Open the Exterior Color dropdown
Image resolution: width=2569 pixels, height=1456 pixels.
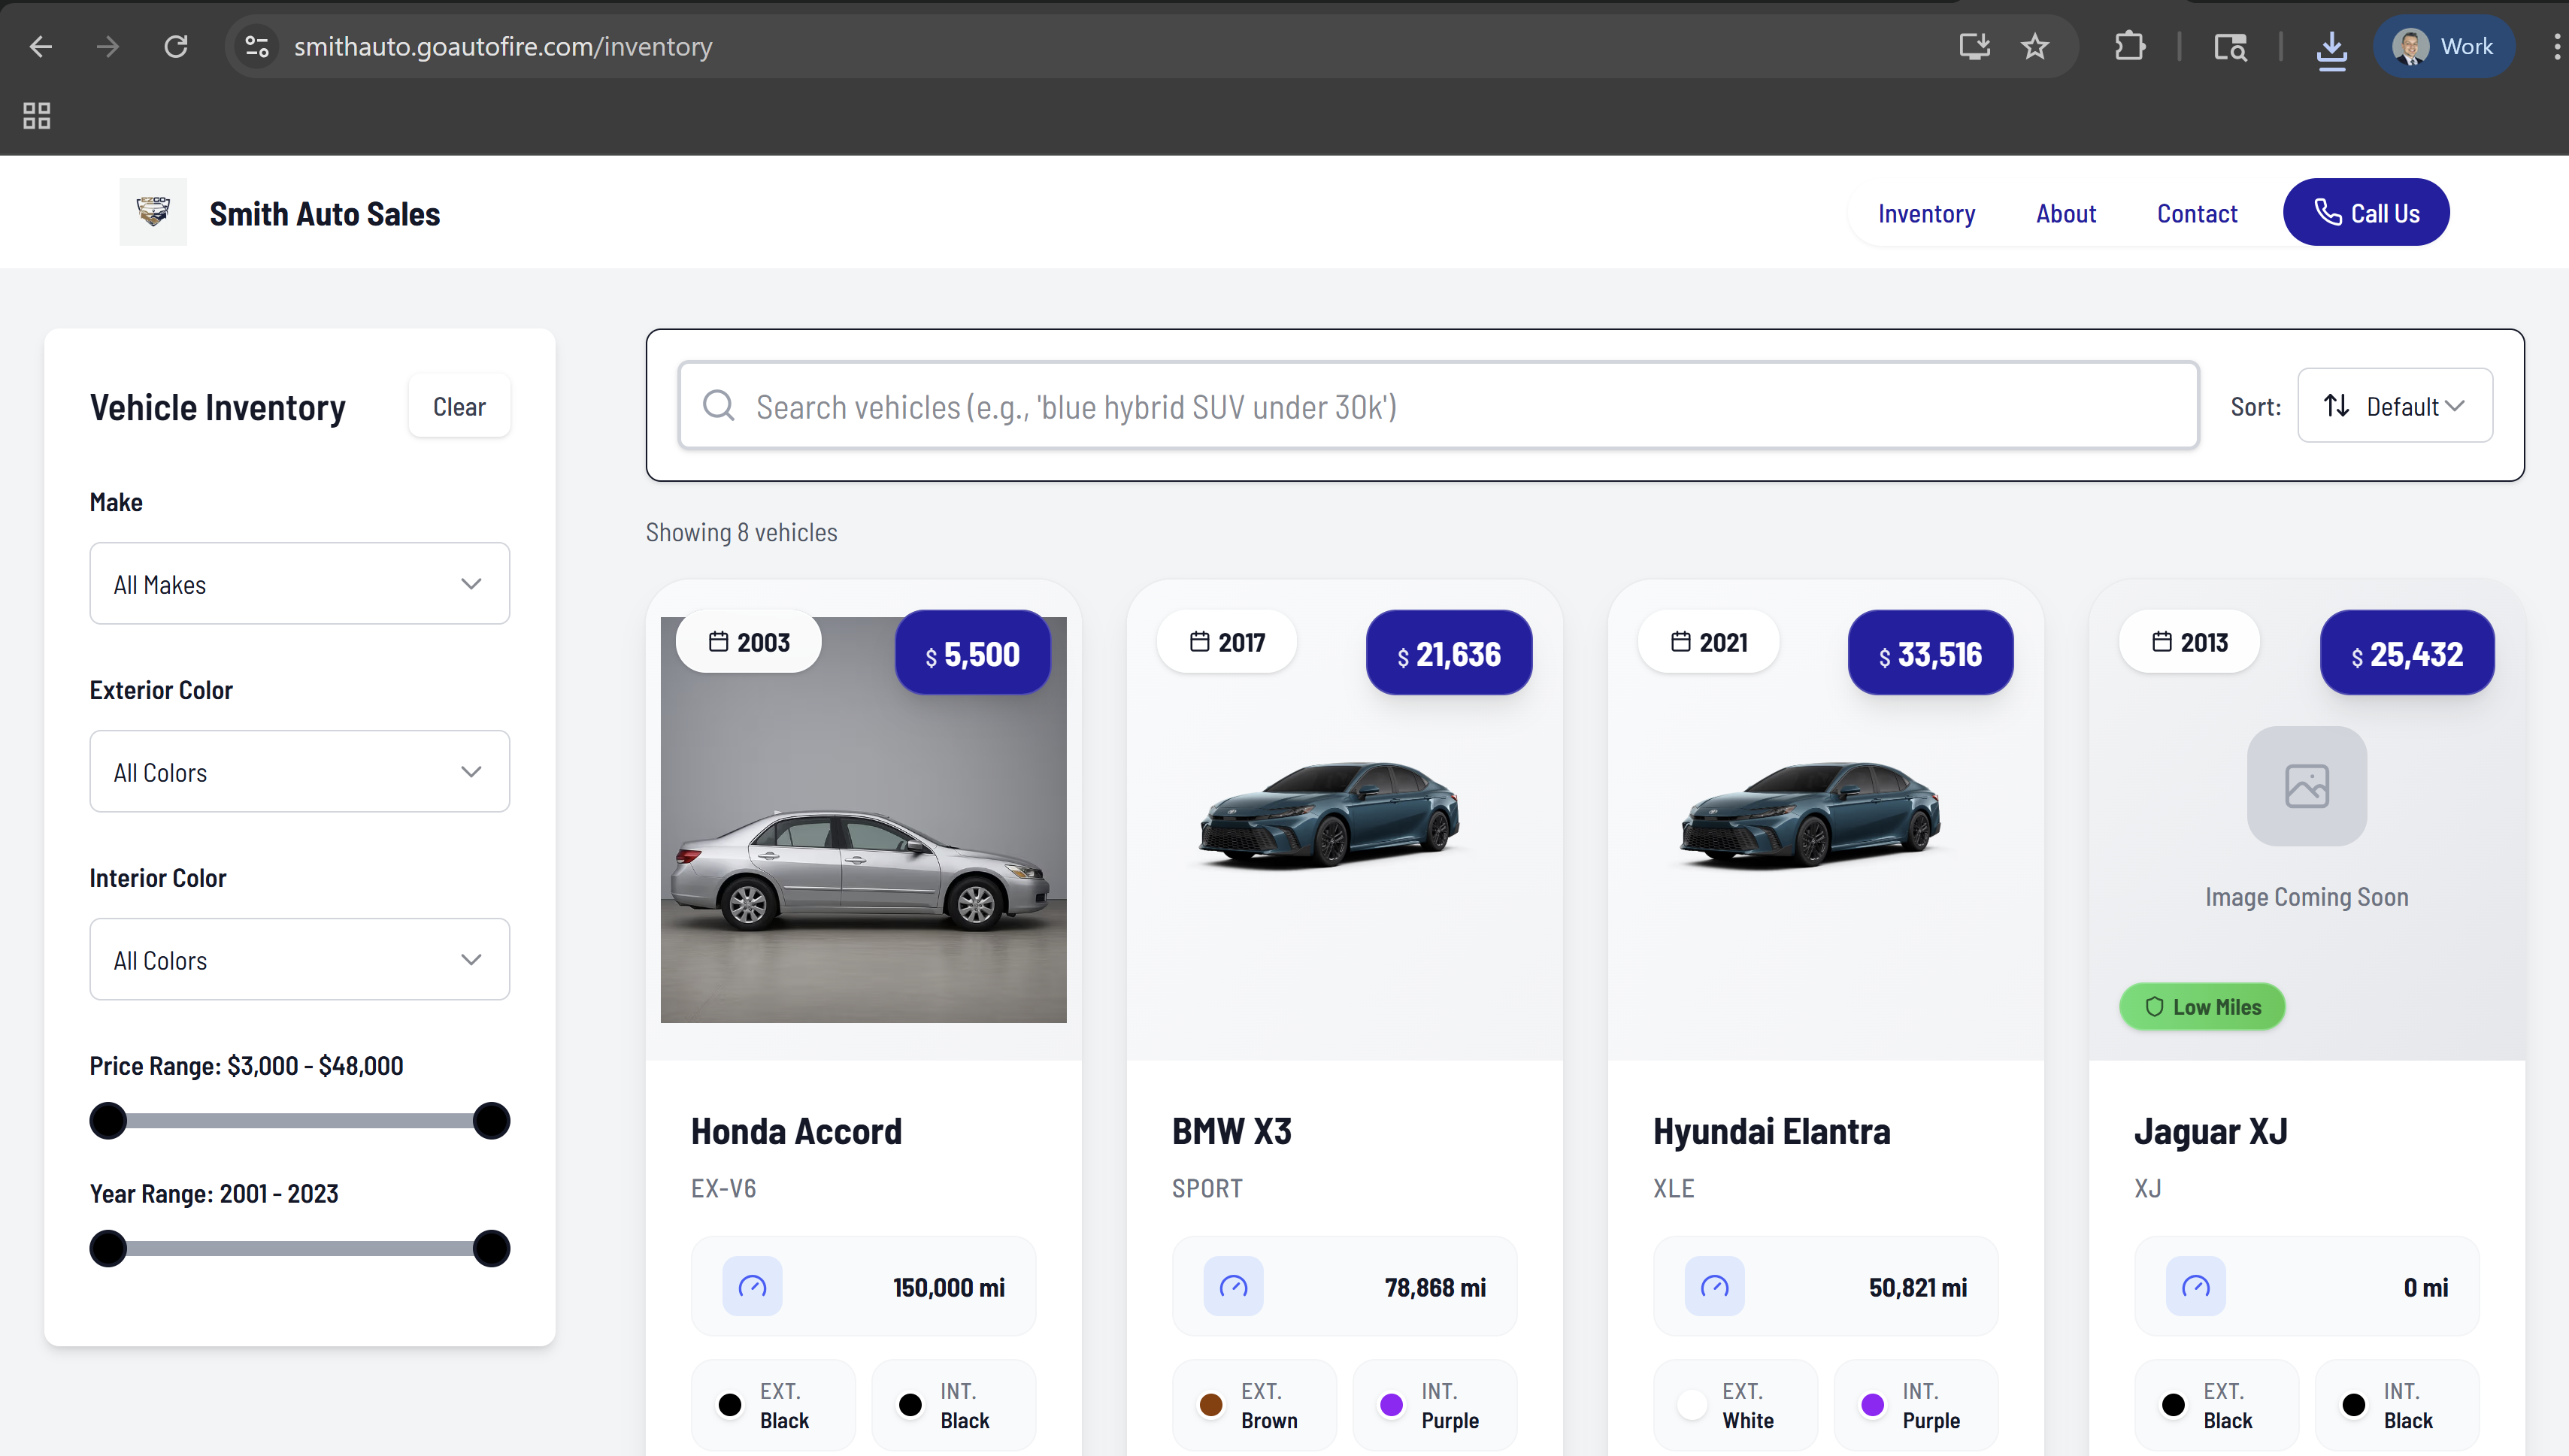pyautogui.click(x=299, y=771)
